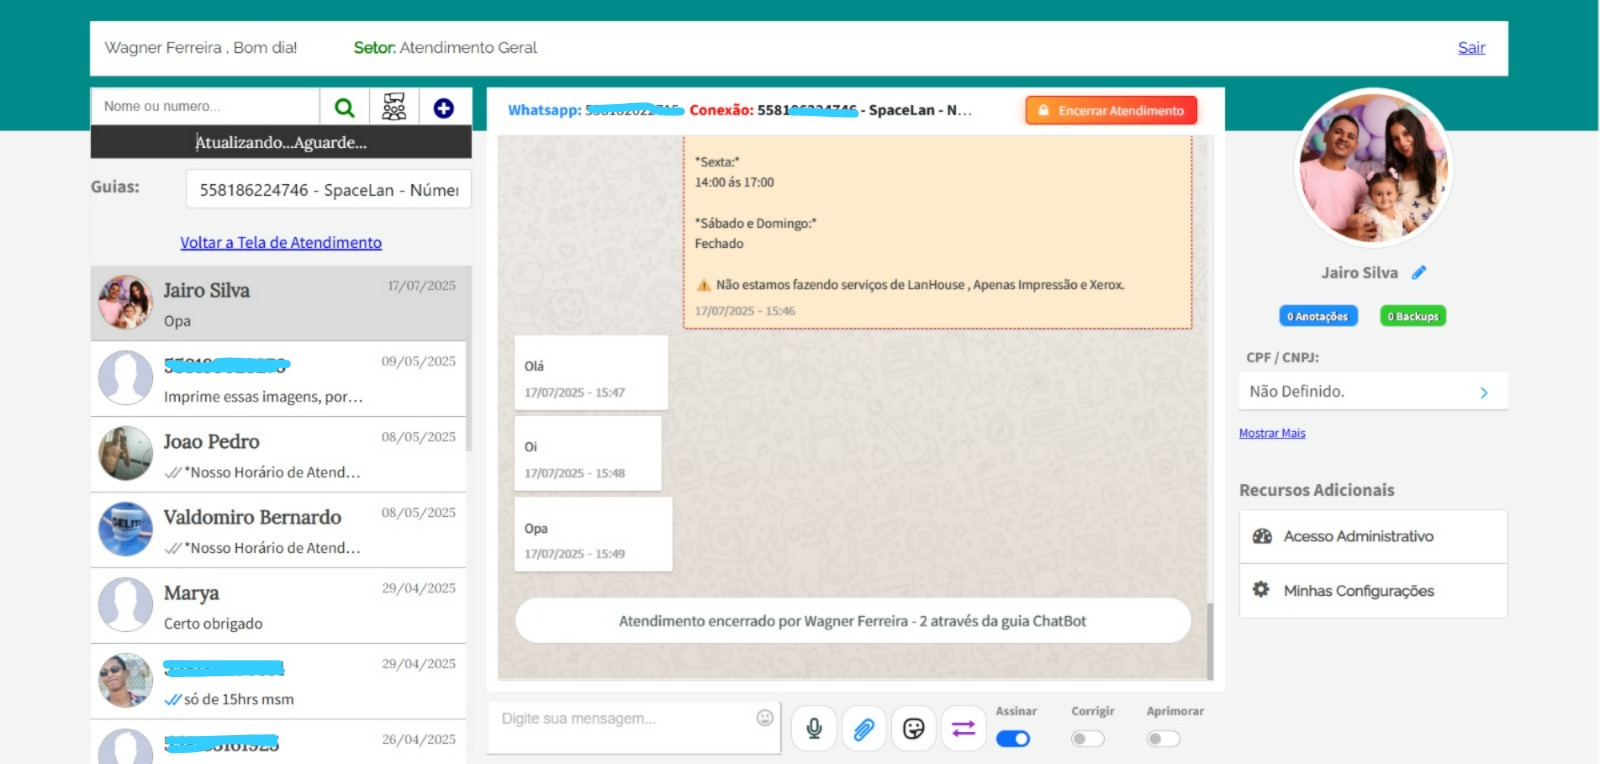Click the microphone record audio icon
This screenshot has width=1600, height=764.
point(814,729)
